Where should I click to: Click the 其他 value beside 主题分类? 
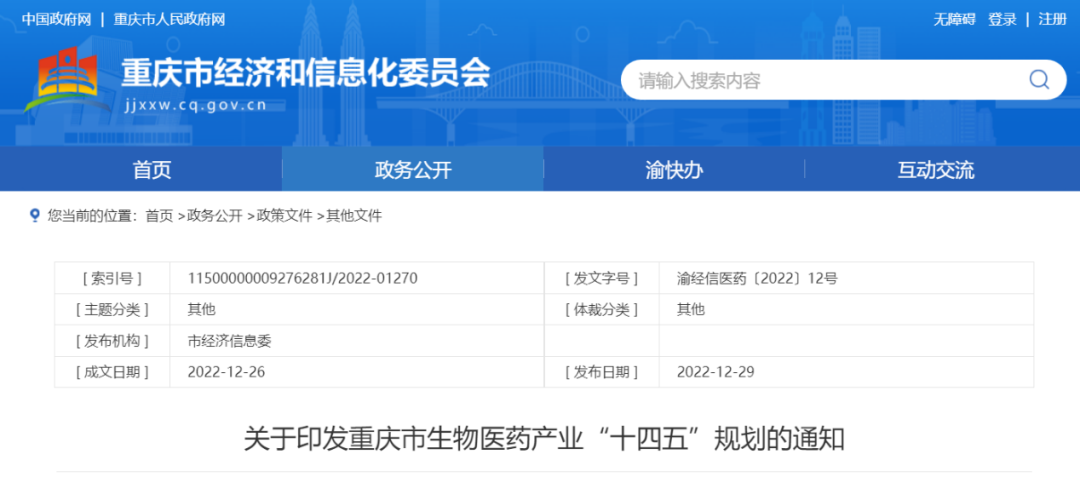click(x=201, y=310)
